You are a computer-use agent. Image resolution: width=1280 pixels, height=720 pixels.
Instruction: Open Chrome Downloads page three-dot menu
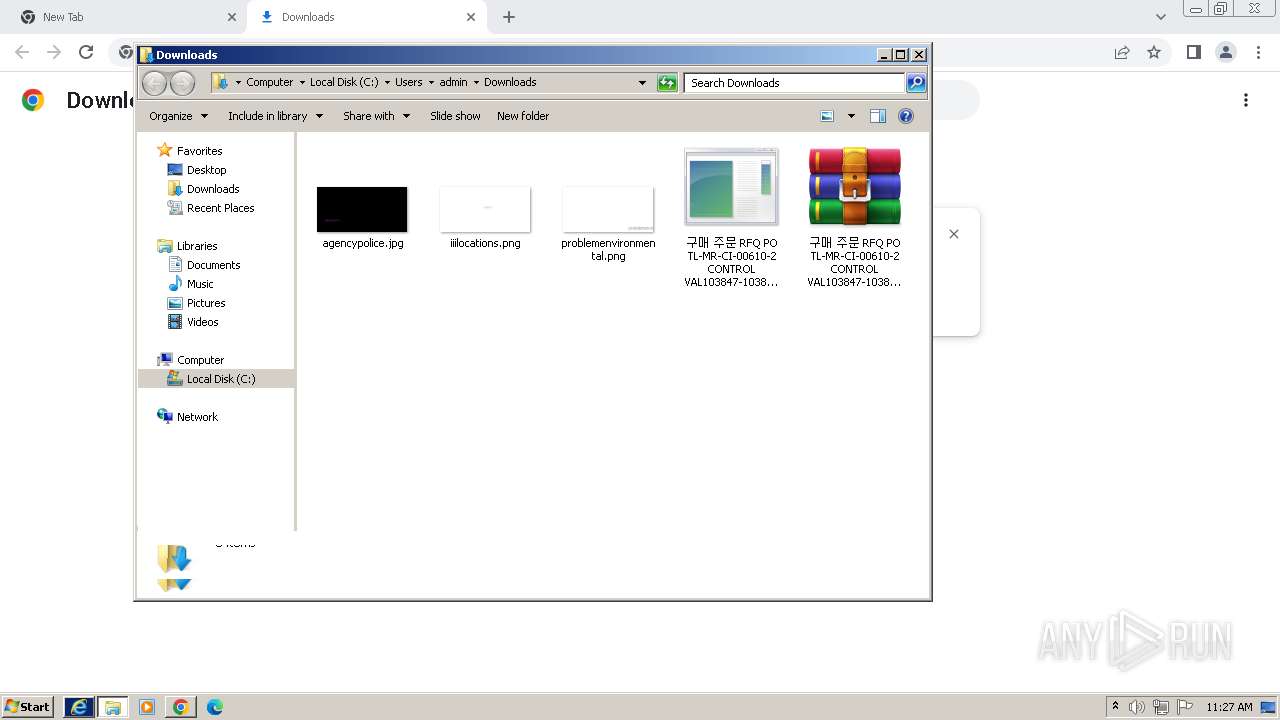[1246, 100]
